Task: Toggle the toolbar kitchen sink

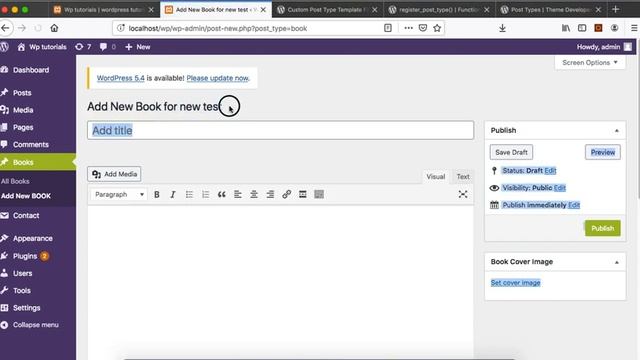Action: click(319, 195)
